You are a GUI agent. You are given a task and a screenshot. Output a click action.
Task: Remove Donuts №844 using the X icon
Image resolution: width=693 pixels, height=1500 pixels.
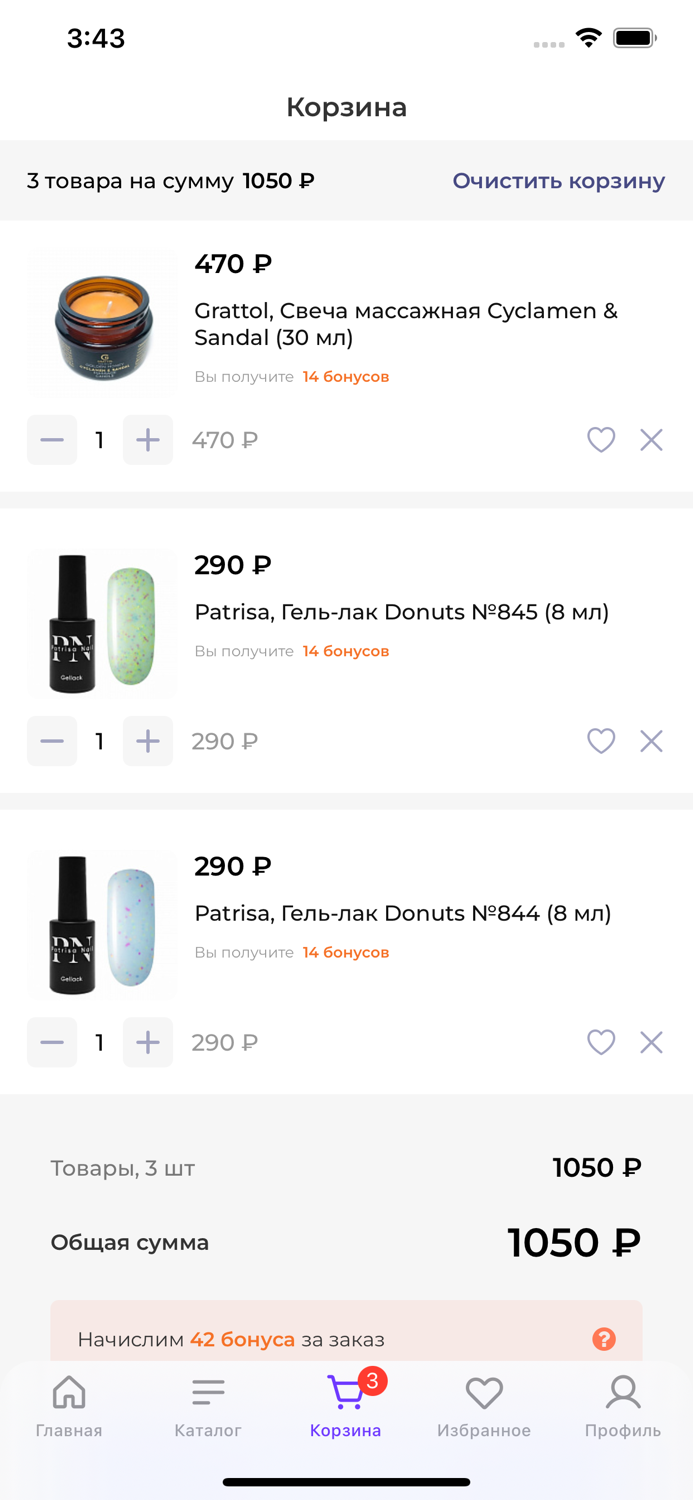click(651, 1042)
